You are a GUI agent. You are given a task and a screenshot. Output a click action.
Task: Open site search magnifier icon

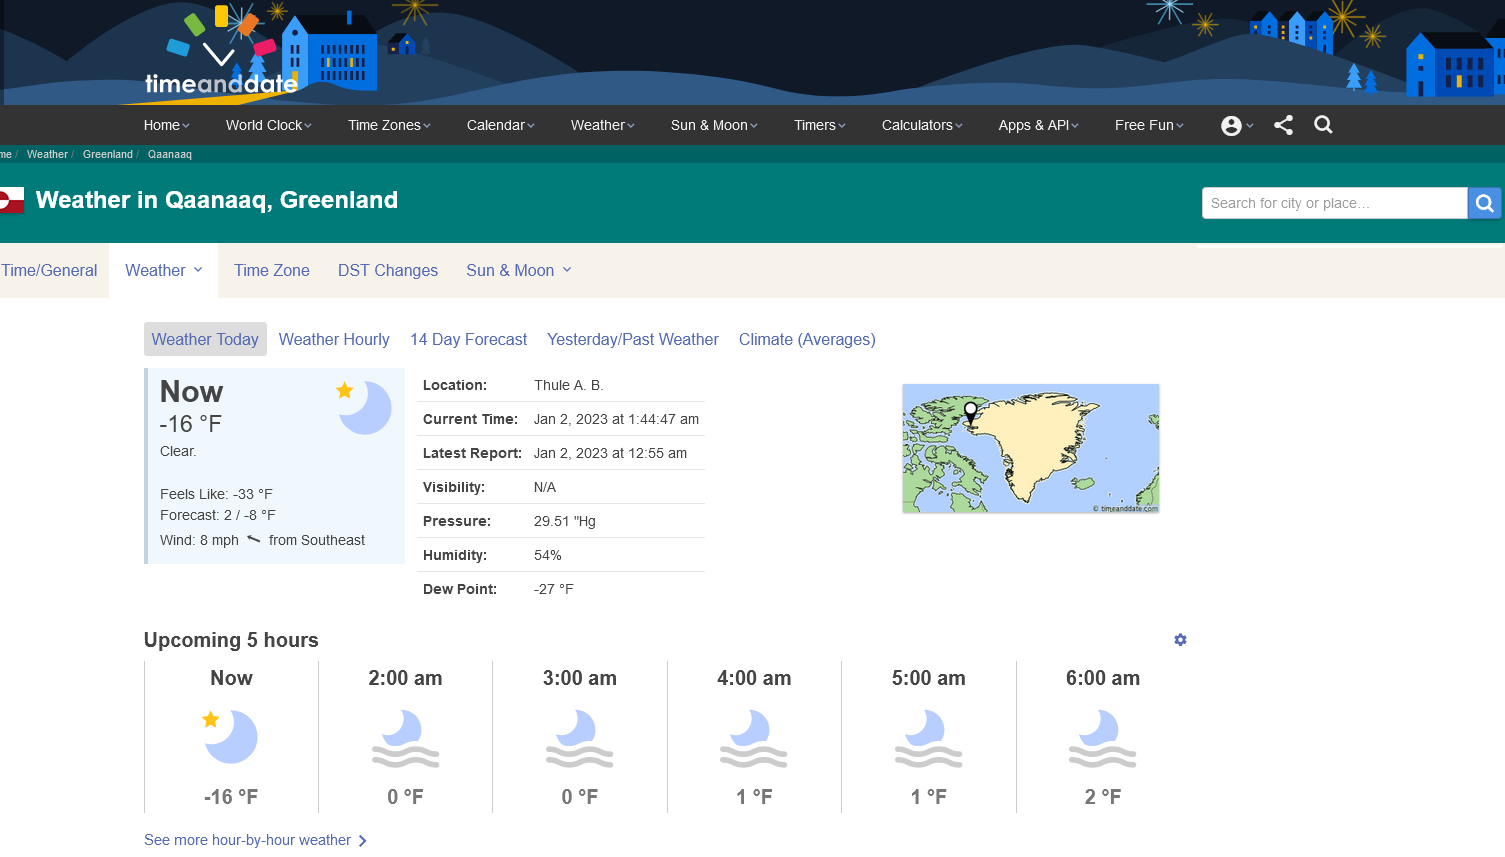pyautogui.click(x=1323, y=125)
